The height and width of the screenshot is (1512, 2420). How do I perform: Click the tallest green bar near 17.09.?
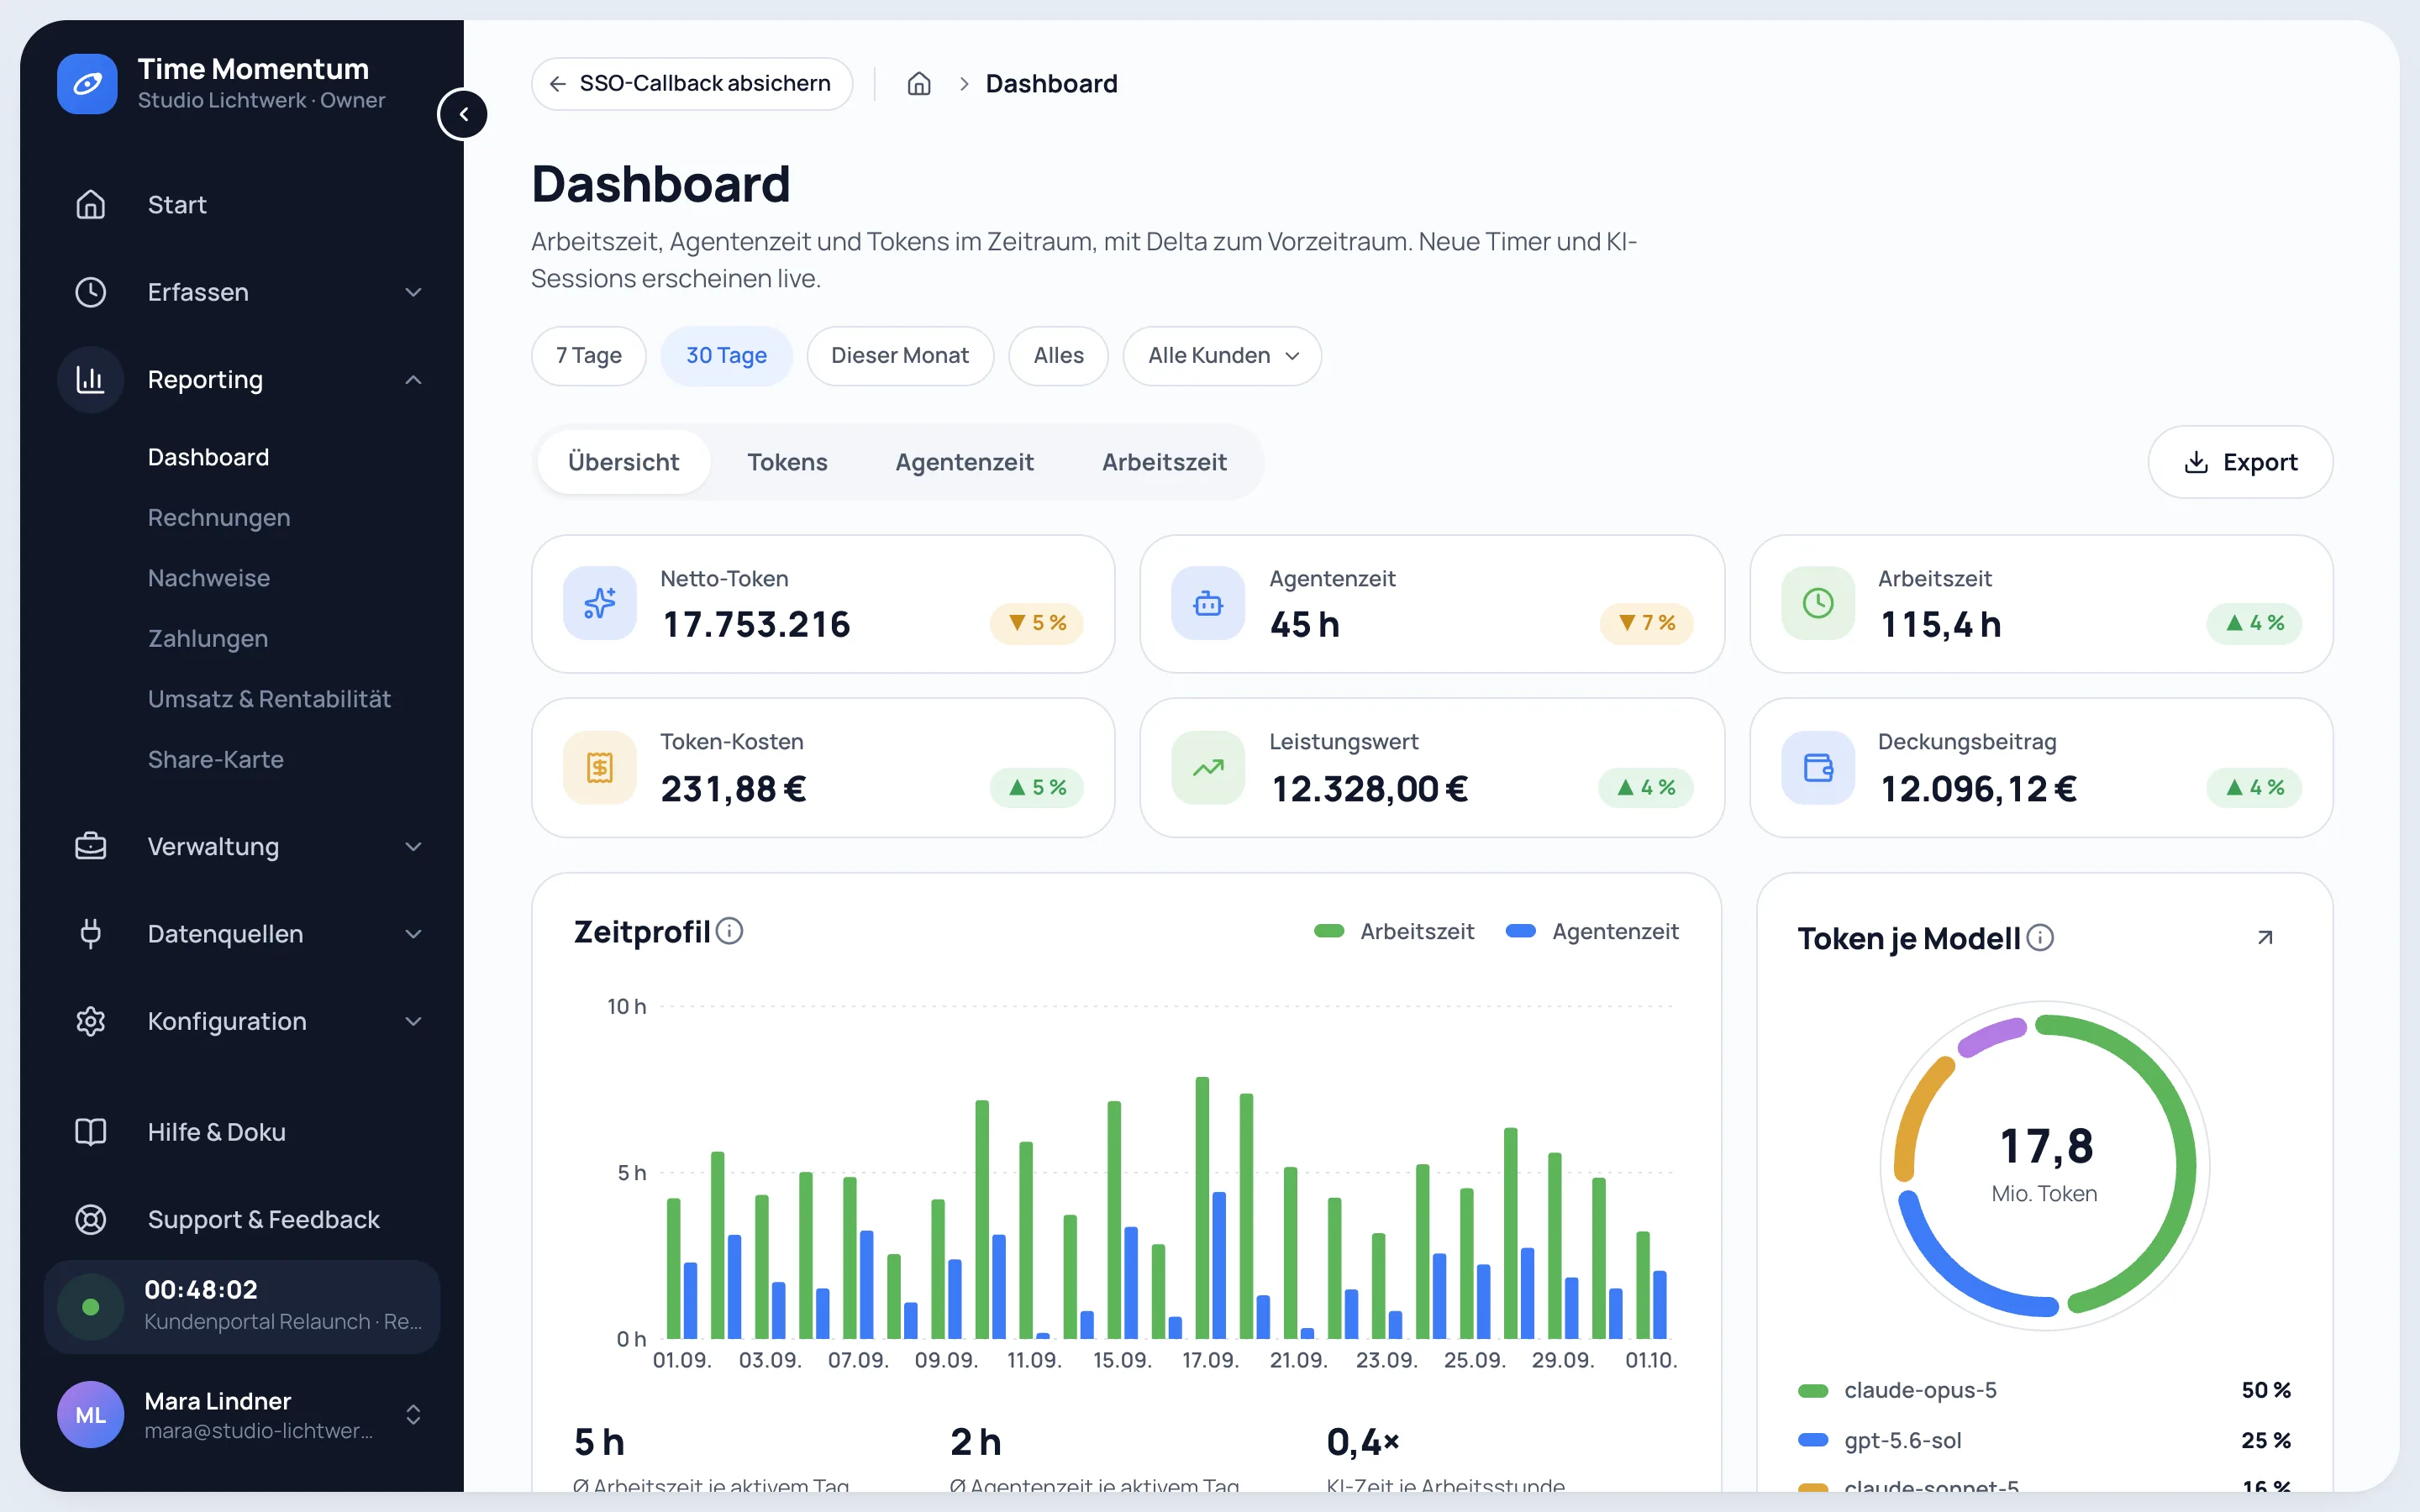[x=1202, y=1207]
